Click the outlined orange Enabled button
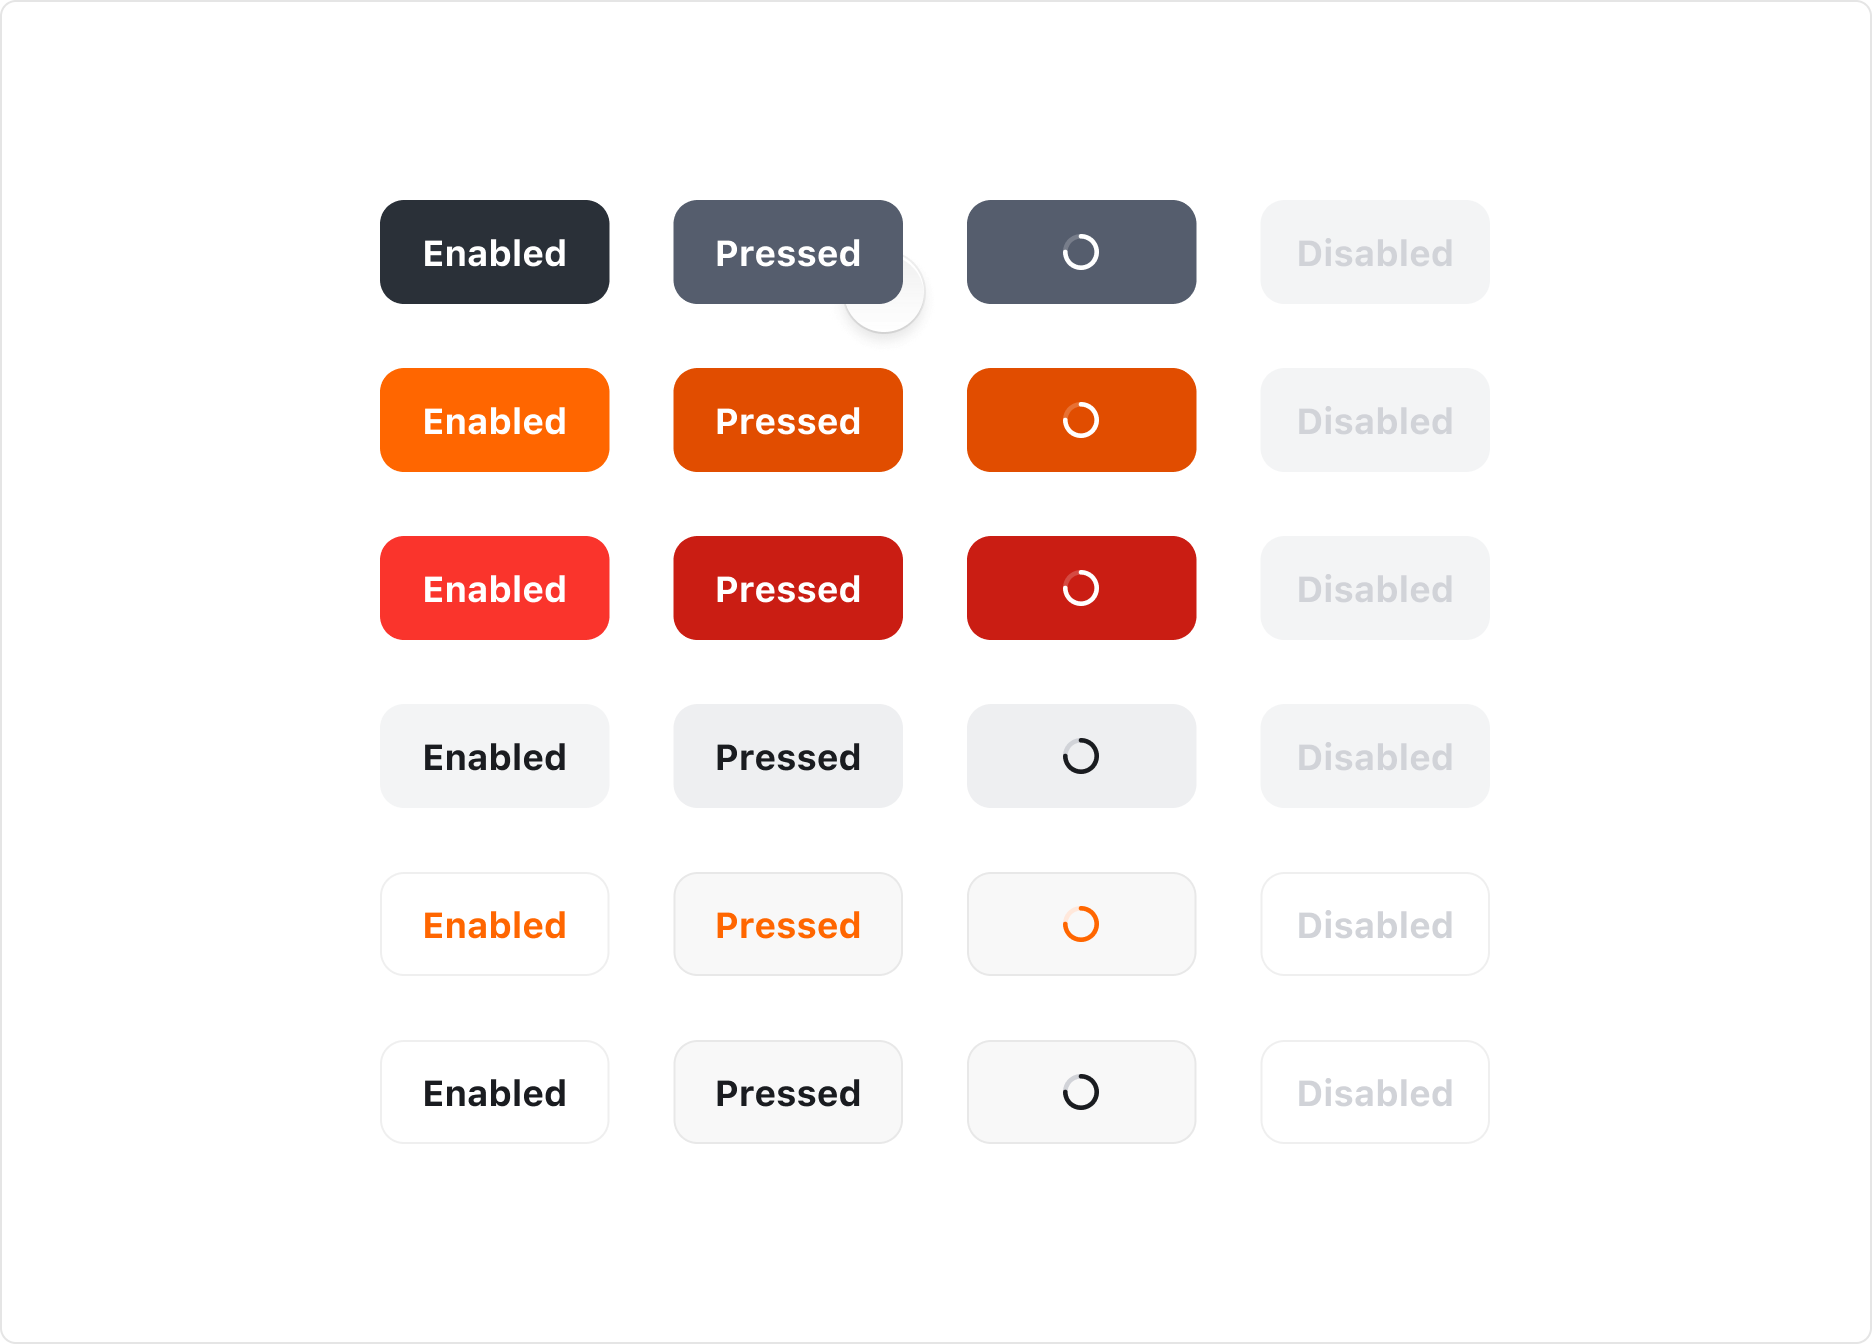This screenshot has height=1344, width=1872. tap(494, 924)
